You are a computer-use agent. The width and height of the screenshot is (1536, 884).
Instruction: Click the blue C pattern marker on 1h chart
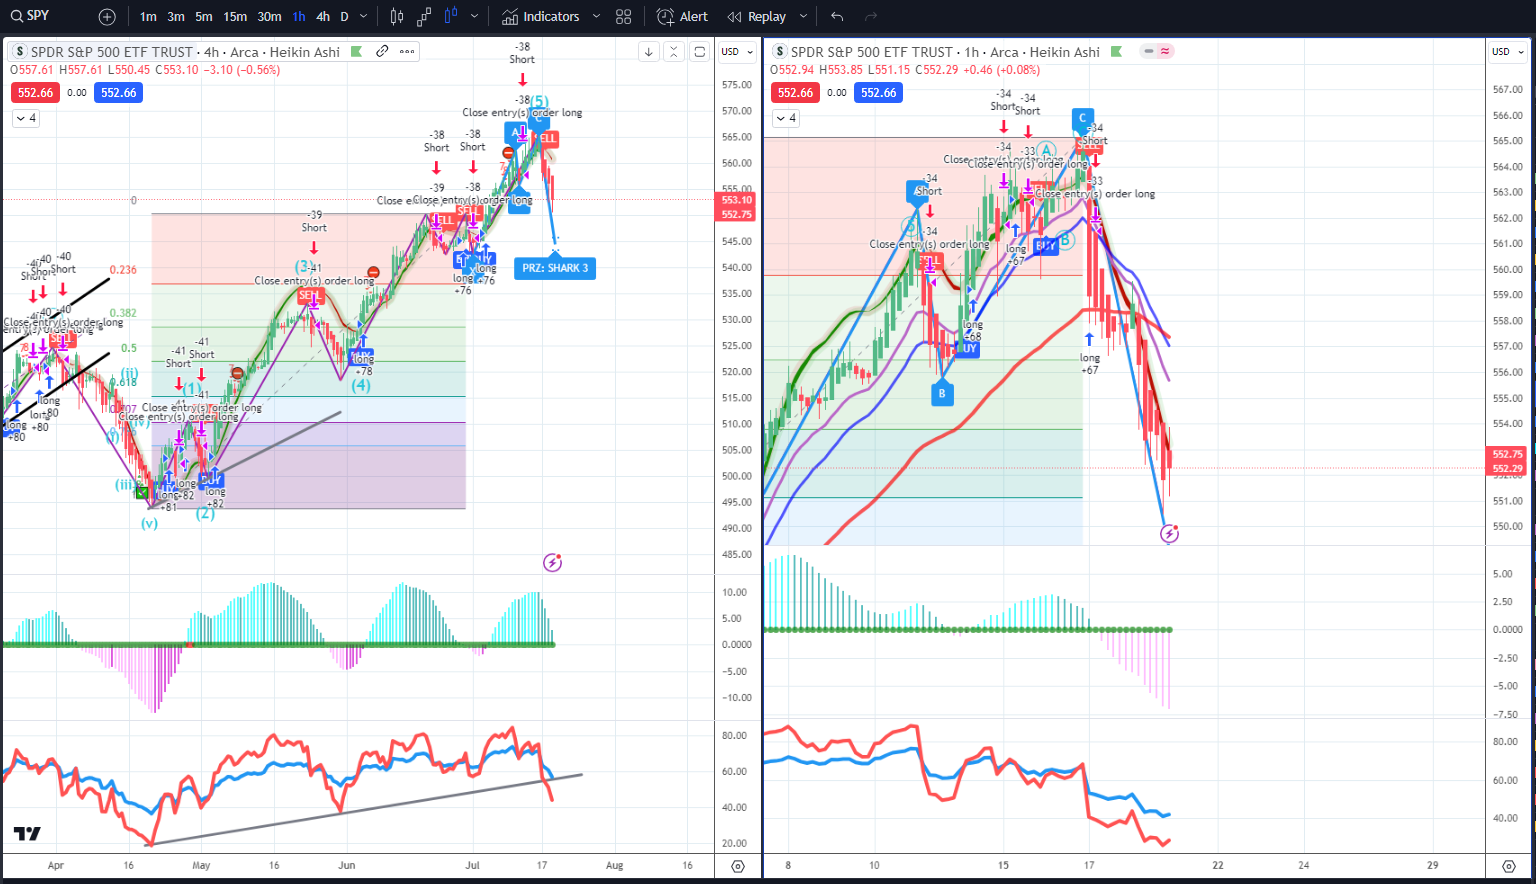[x=1082, y=119]
